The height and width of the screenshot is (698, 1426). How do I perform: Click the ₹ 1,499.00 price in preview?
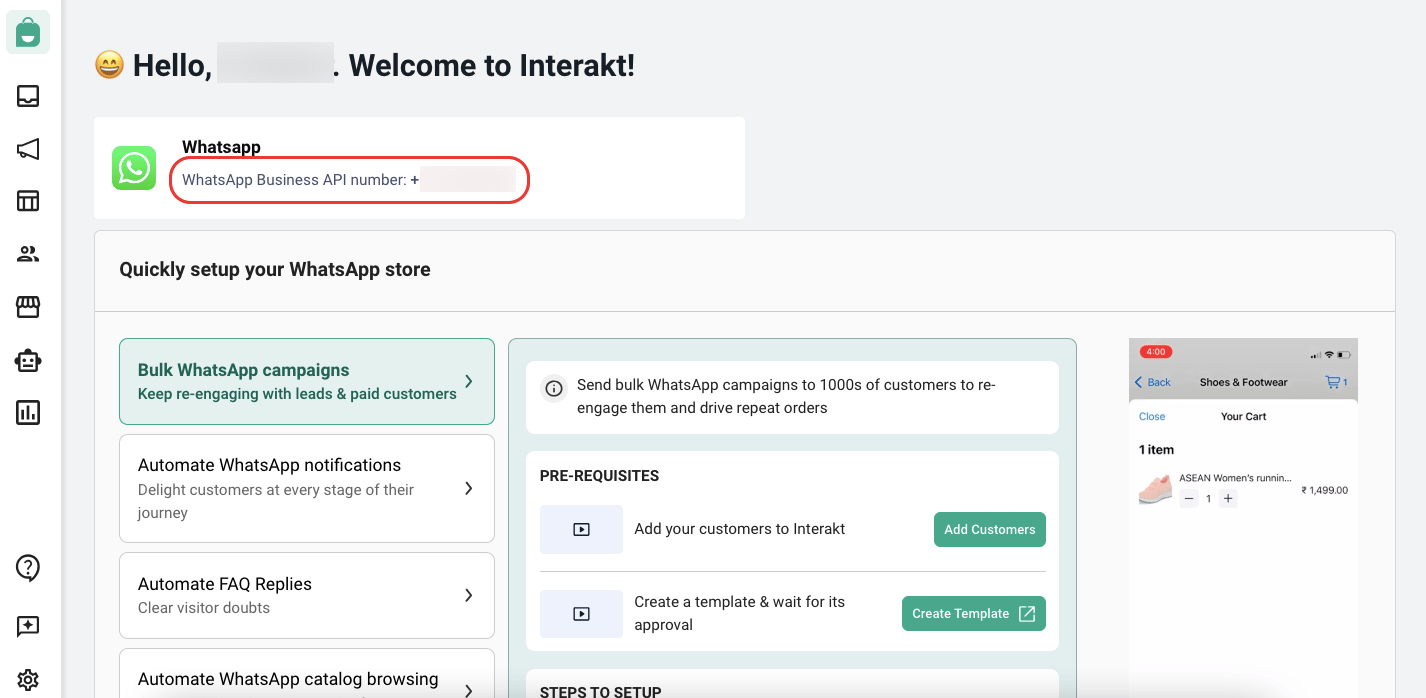coord(1325,490)
